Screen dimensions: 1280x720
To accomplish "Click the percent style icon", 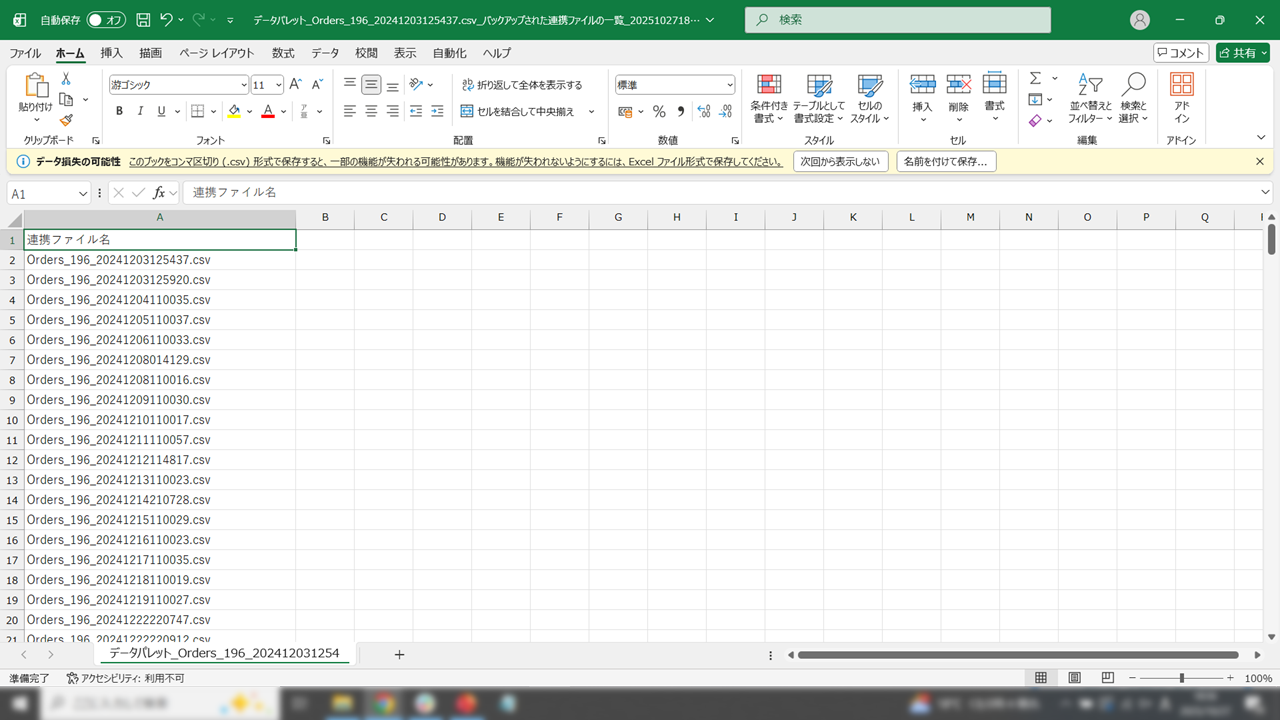I will pyautogui.click(x=659, y=111).
